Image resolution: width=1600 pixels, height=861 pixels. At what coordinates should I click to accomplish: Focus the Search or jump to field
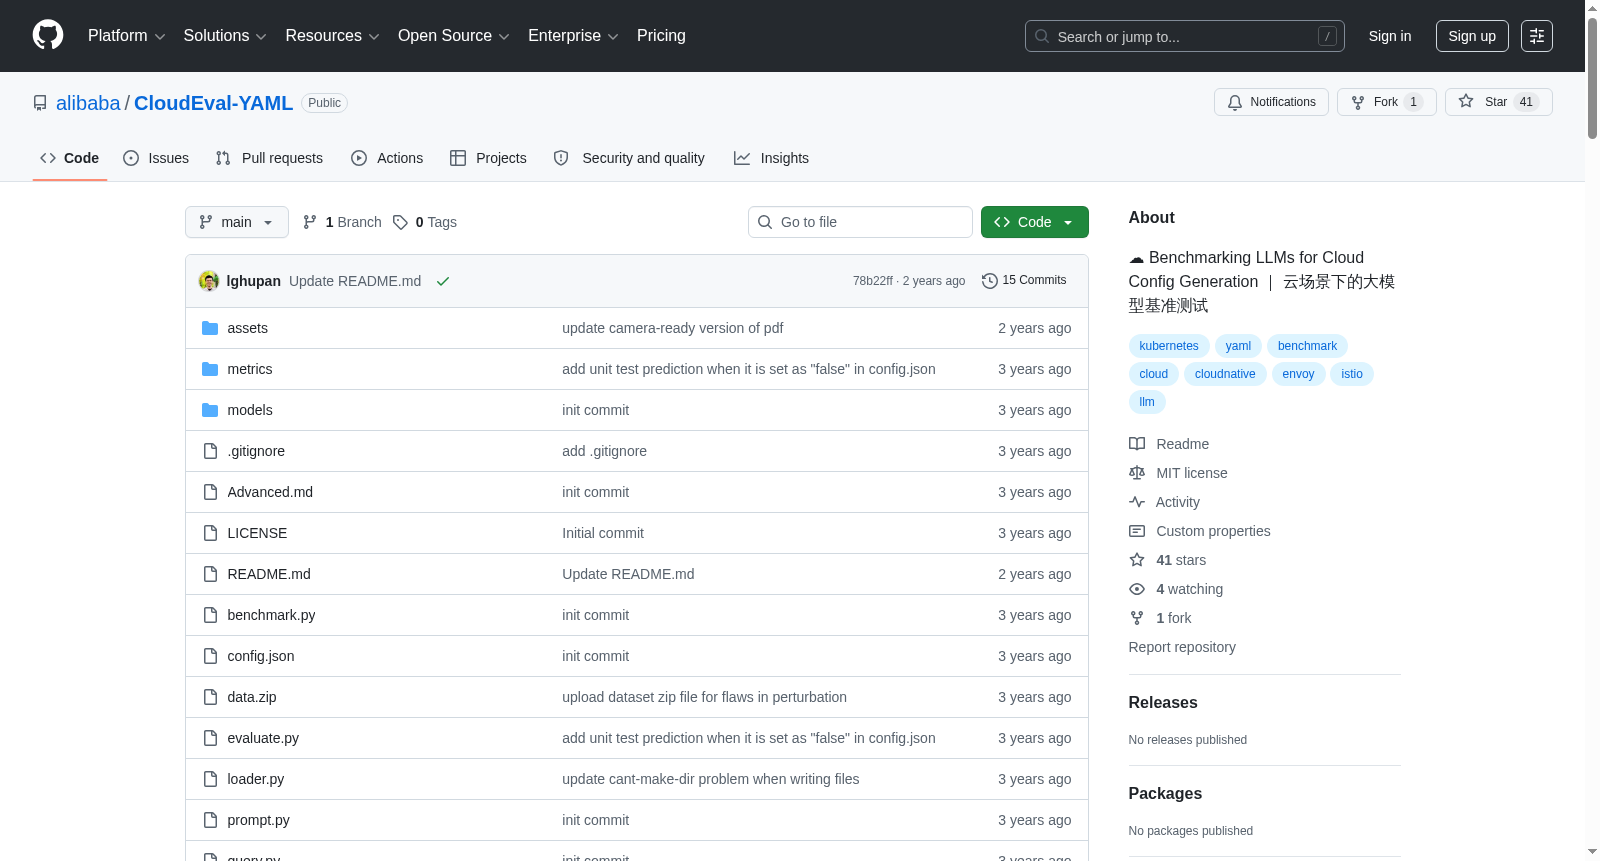click(1184, 36)
